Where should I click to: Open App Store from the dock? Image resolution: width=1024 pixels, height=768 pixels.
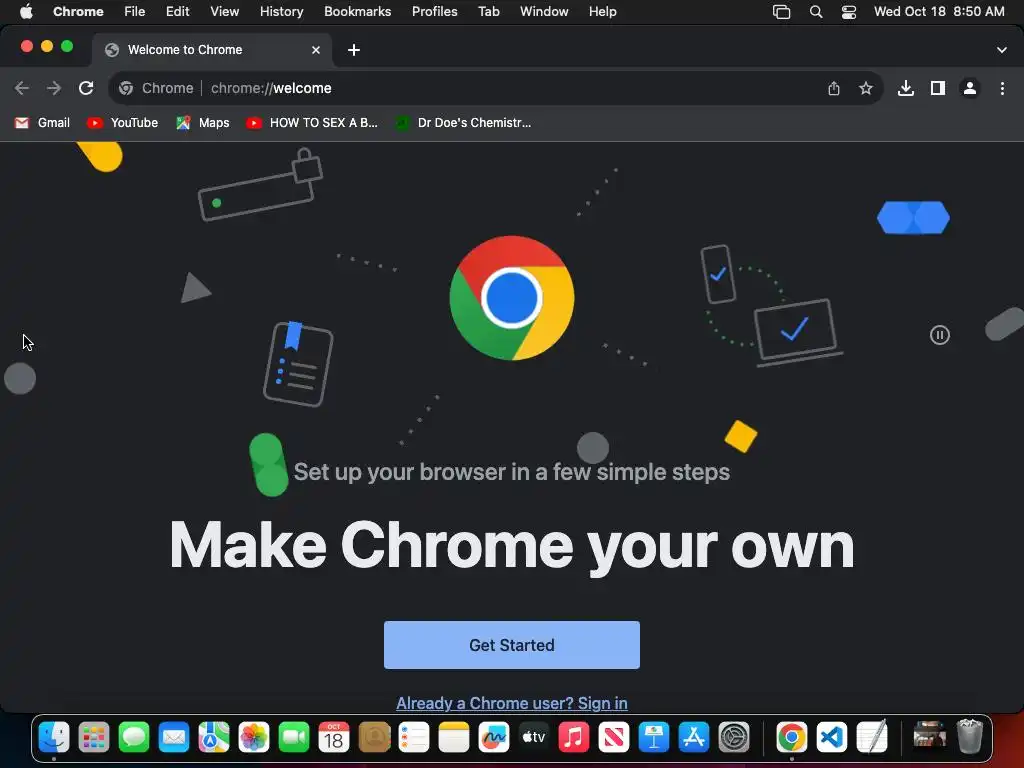pyautogui.click(x=694, y=738)
